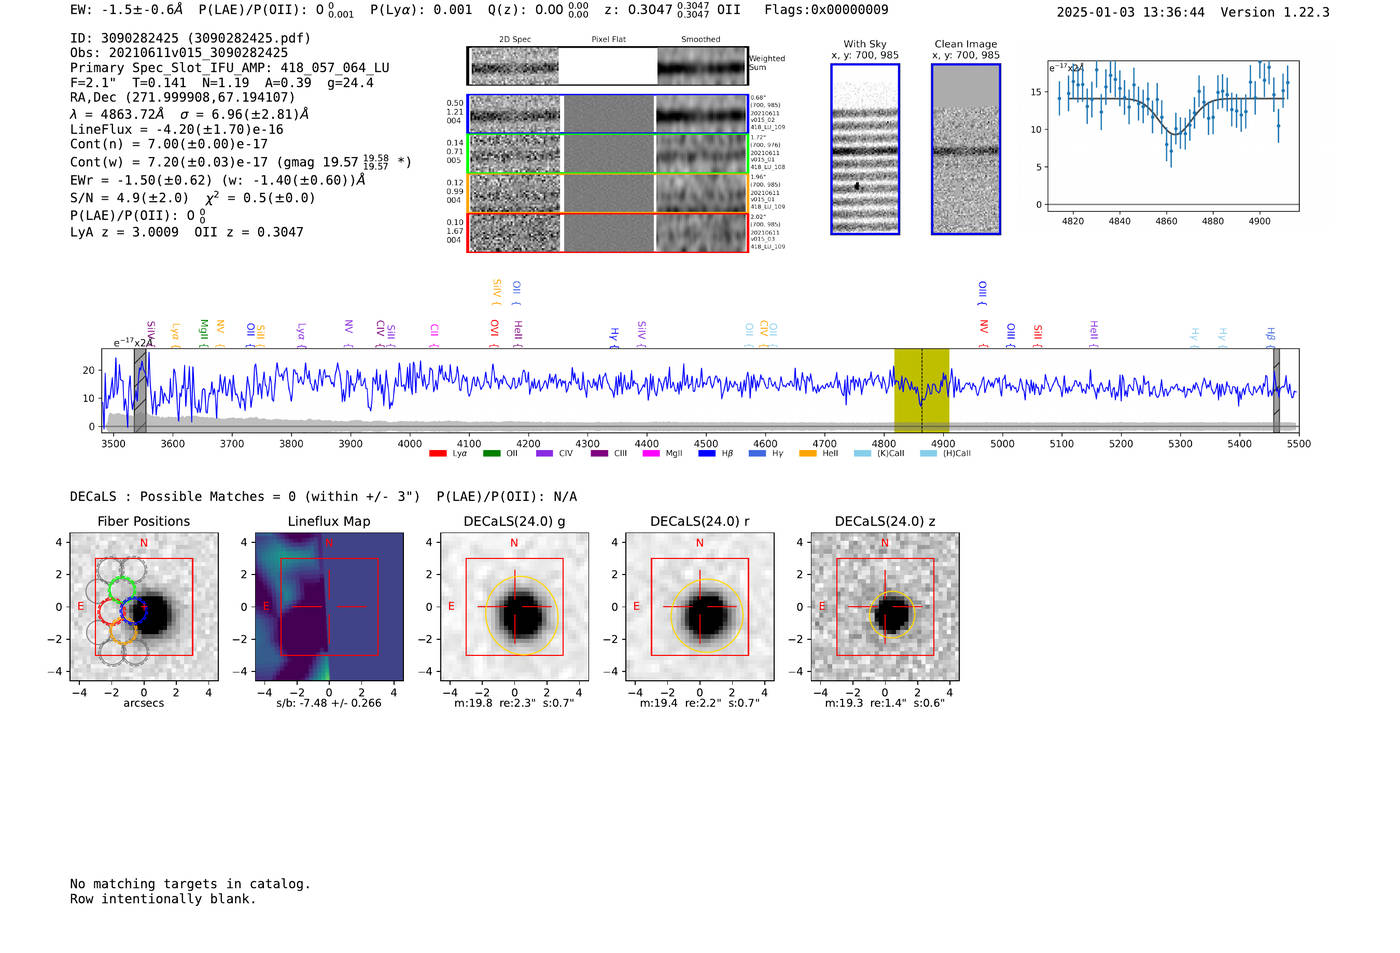Select the orange-bordered fiber spectrum row

(x=607, y=193)
